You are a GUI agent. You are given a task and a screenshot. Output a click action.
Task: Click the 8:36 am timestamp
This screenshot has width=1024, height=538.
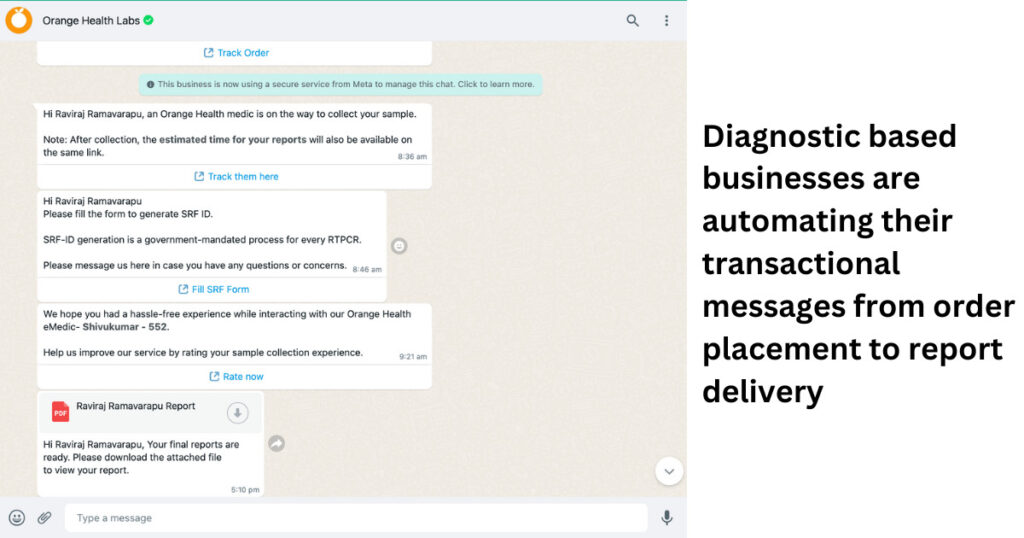(412, 157)
